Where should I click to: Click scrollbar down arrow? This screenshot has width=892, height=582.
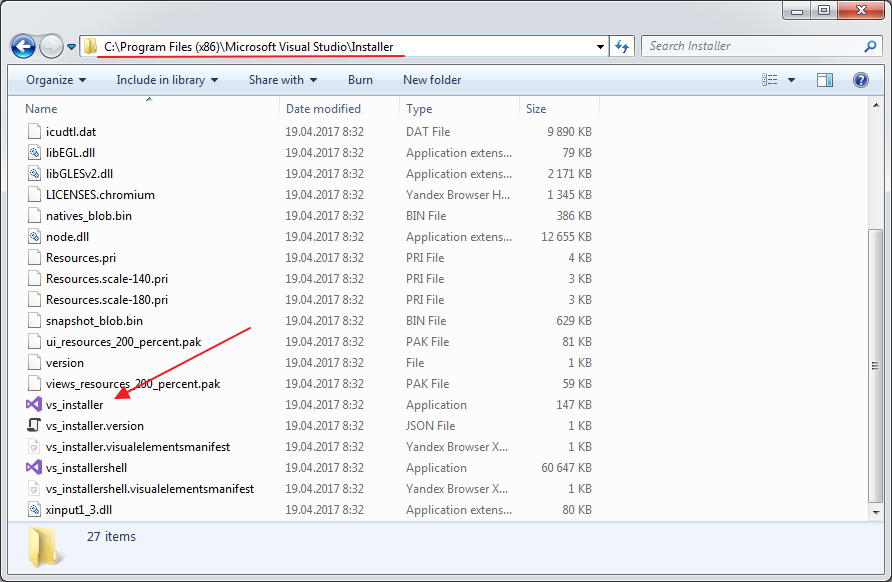876,513
